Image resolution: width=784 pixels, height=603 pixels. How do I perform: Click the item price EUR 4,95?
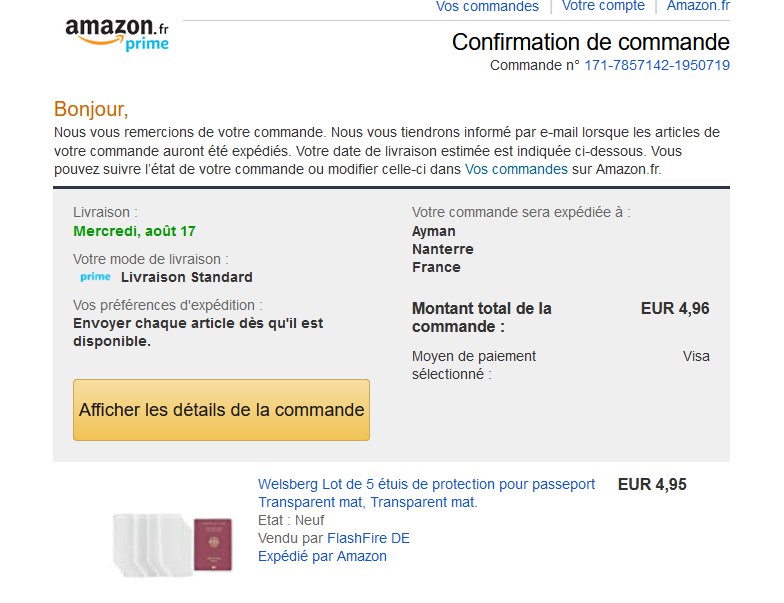coord(652,485)
